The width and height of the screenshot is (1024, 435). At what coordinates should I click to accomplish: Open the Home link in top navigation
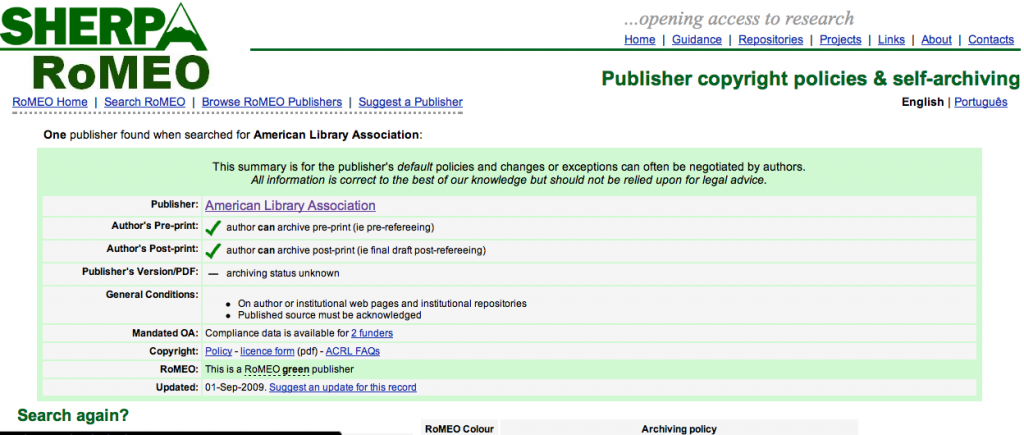(640, 40)
